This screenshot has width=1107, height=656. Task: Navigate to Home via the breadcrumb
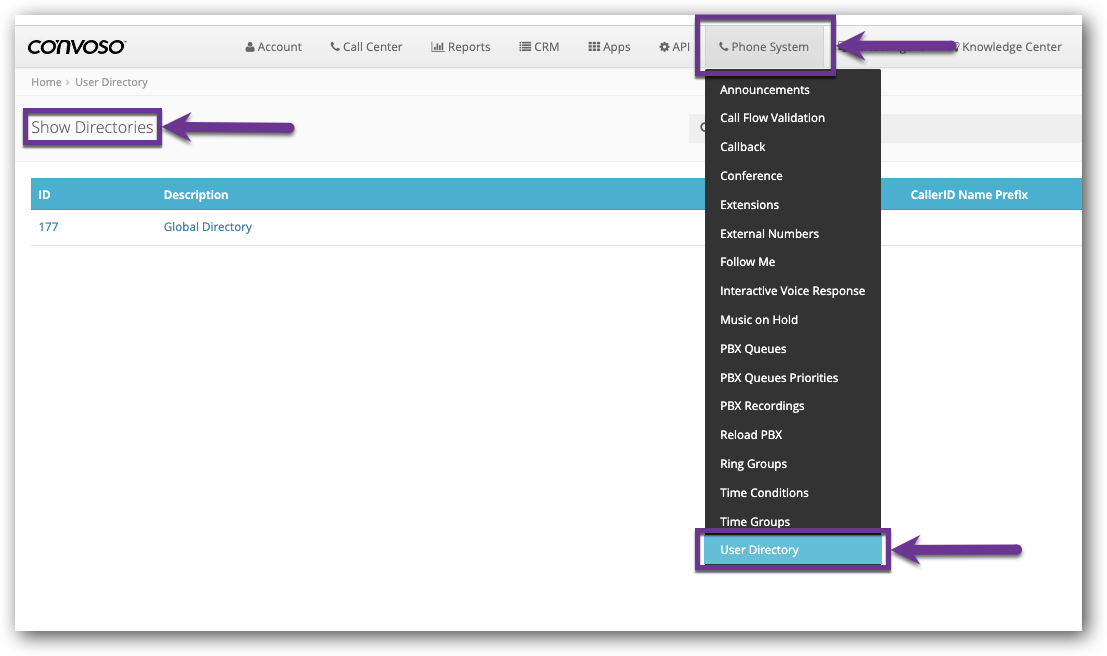46,82
